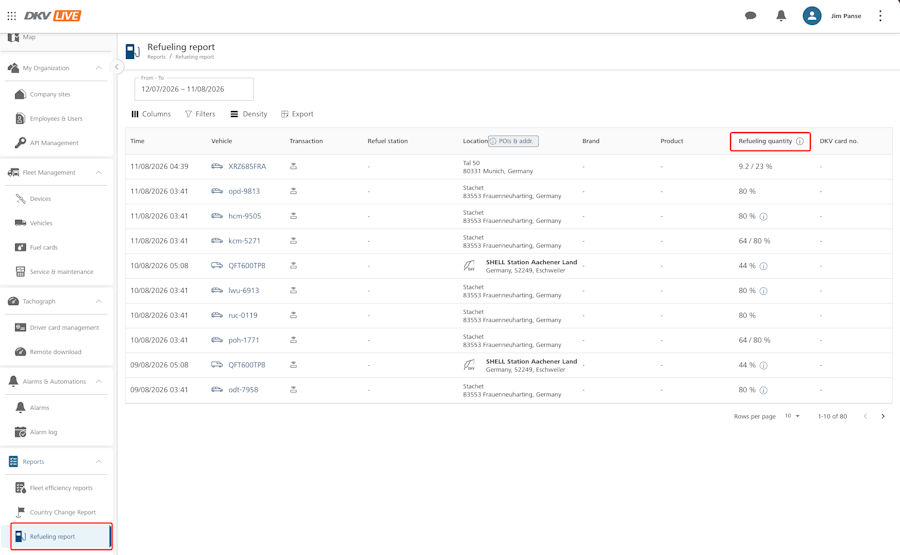The width and height of the screenshot is (900, 555).
Task: Select Refueling report in sidebar
Action: tap(61, 537)
